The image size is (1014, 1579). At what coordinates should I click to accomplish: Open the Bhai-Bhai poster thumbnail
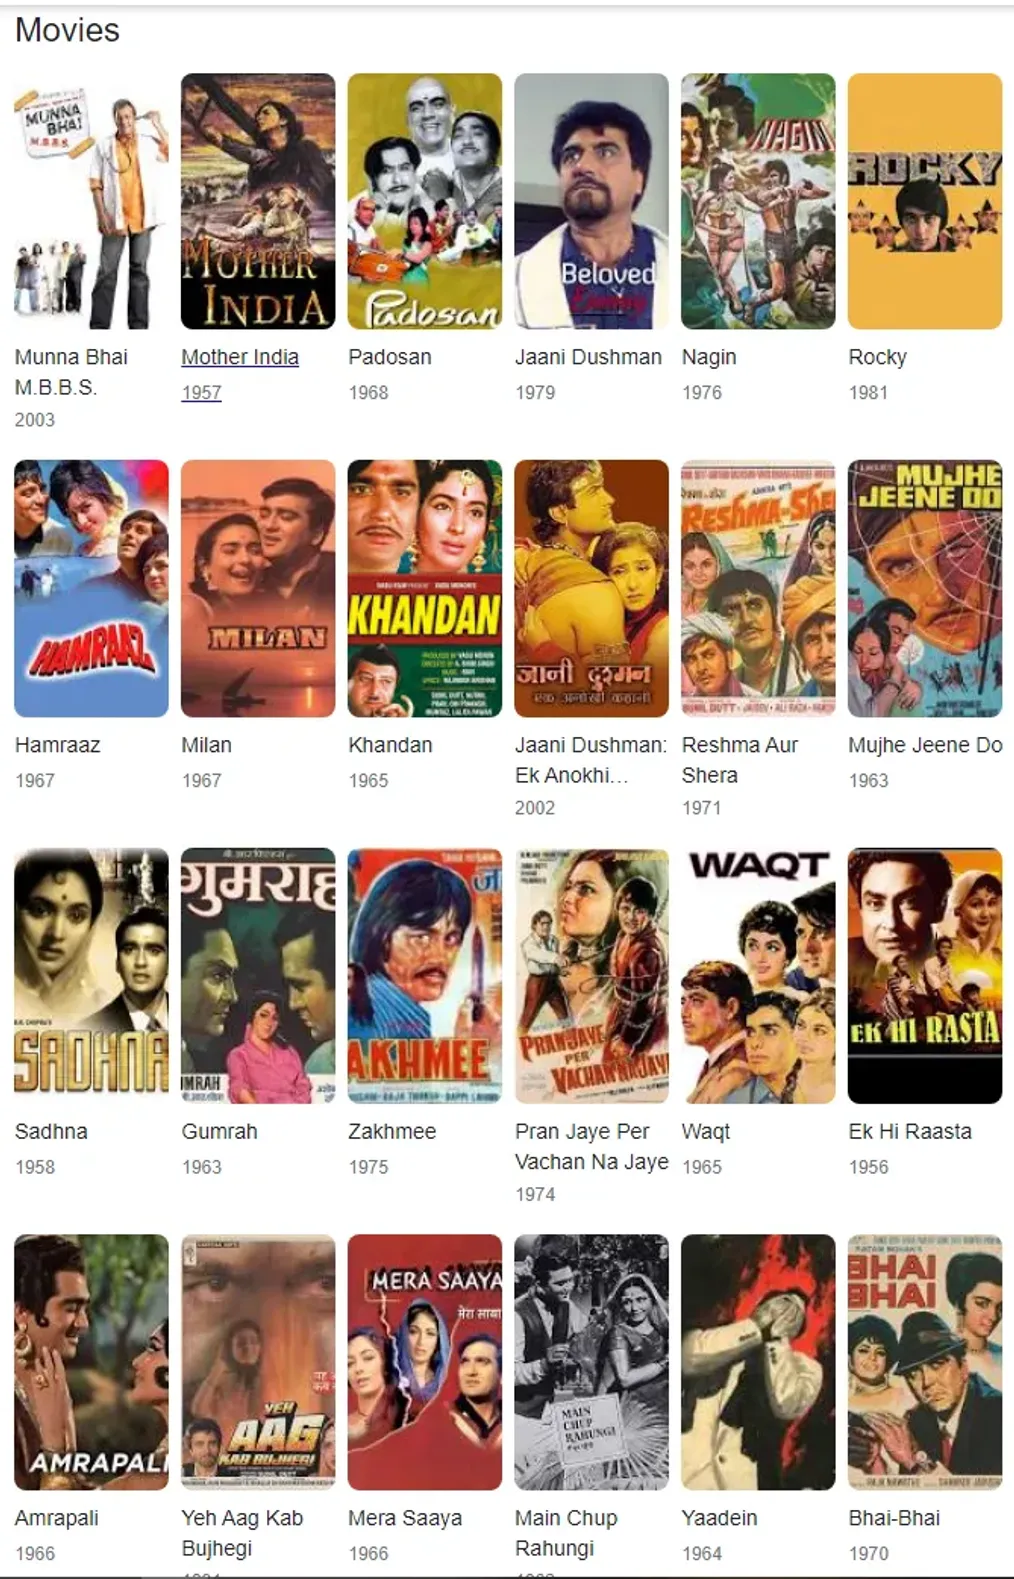925,1362
